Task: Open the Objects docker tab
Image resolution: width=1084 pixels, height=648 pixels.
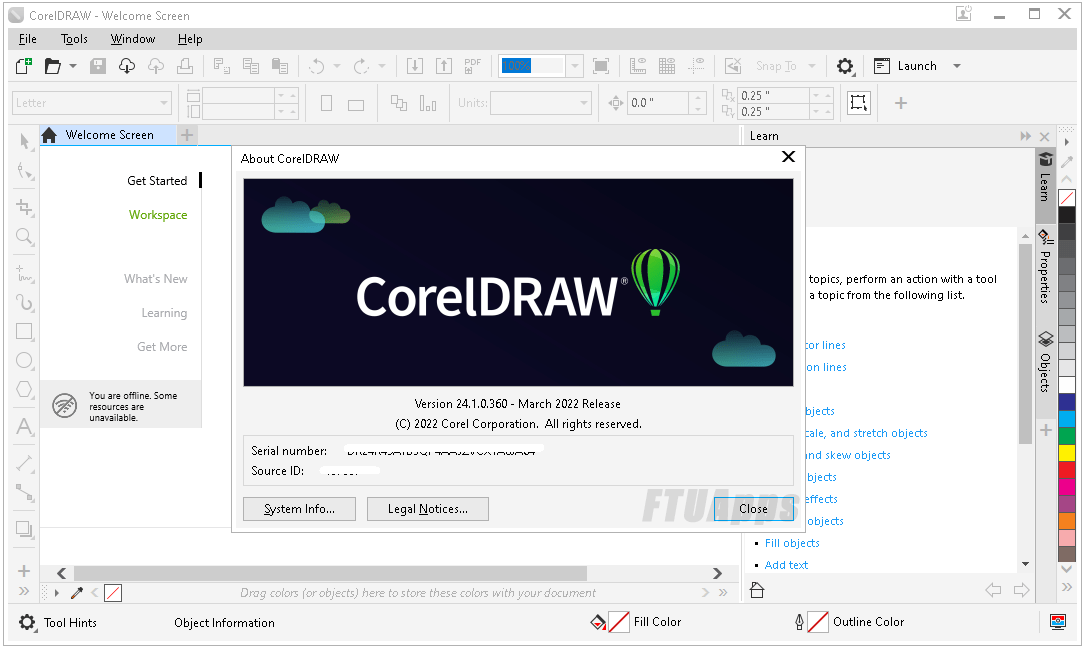Action: [x=1045, y=362]
